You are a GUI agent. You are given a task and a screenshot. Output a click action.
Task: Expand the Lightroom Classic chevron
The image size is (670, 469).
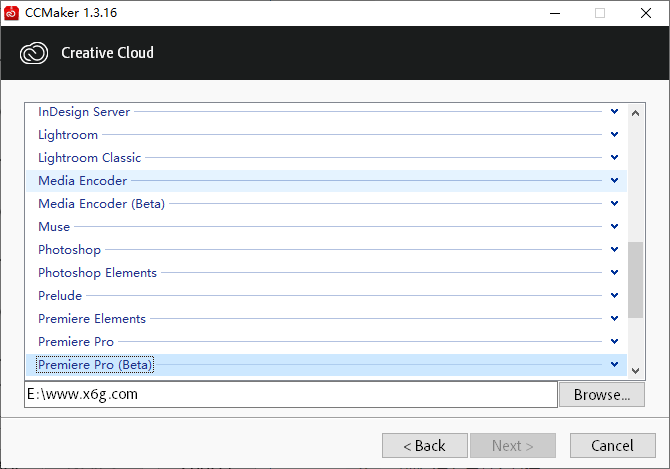(614, 158)
